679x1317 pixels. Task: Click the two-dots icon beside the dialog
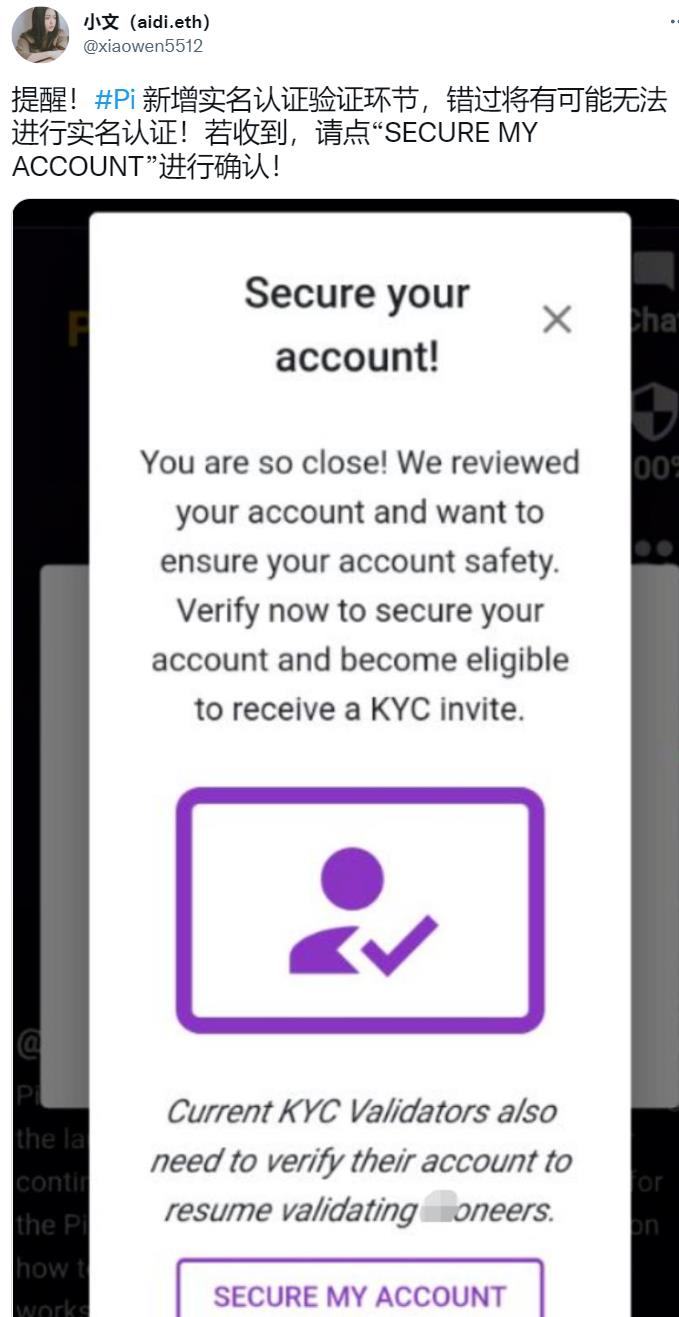(655, 549)
